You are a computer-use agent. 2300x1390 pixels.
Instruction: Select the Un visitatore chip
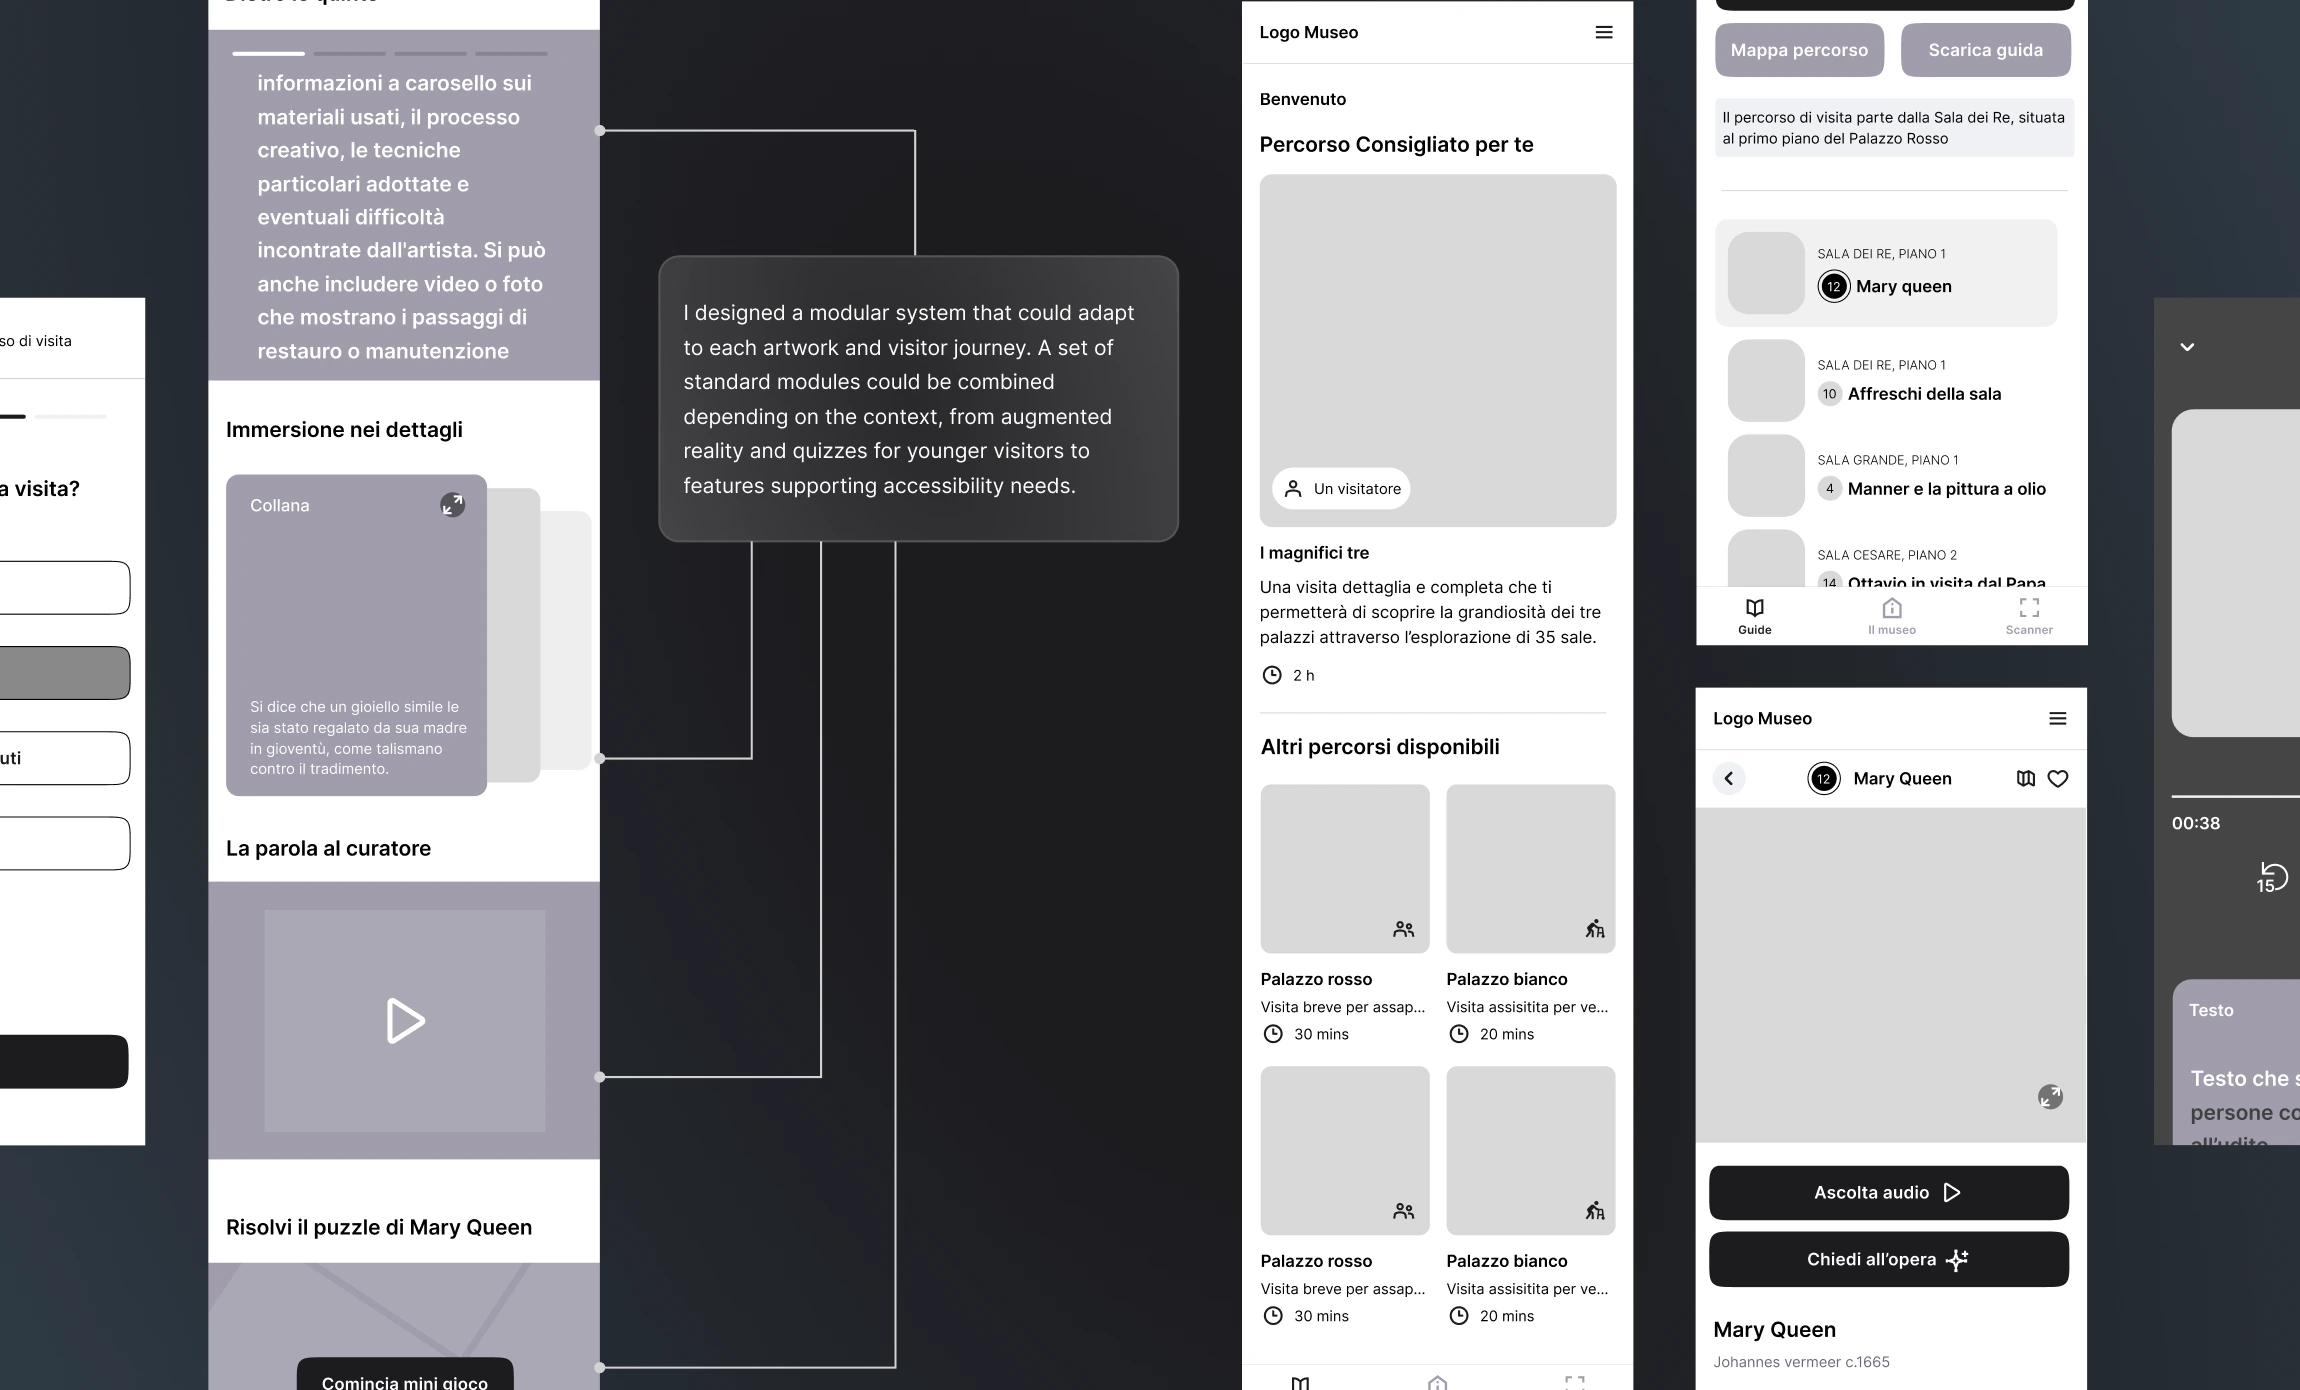point(1341,489)
